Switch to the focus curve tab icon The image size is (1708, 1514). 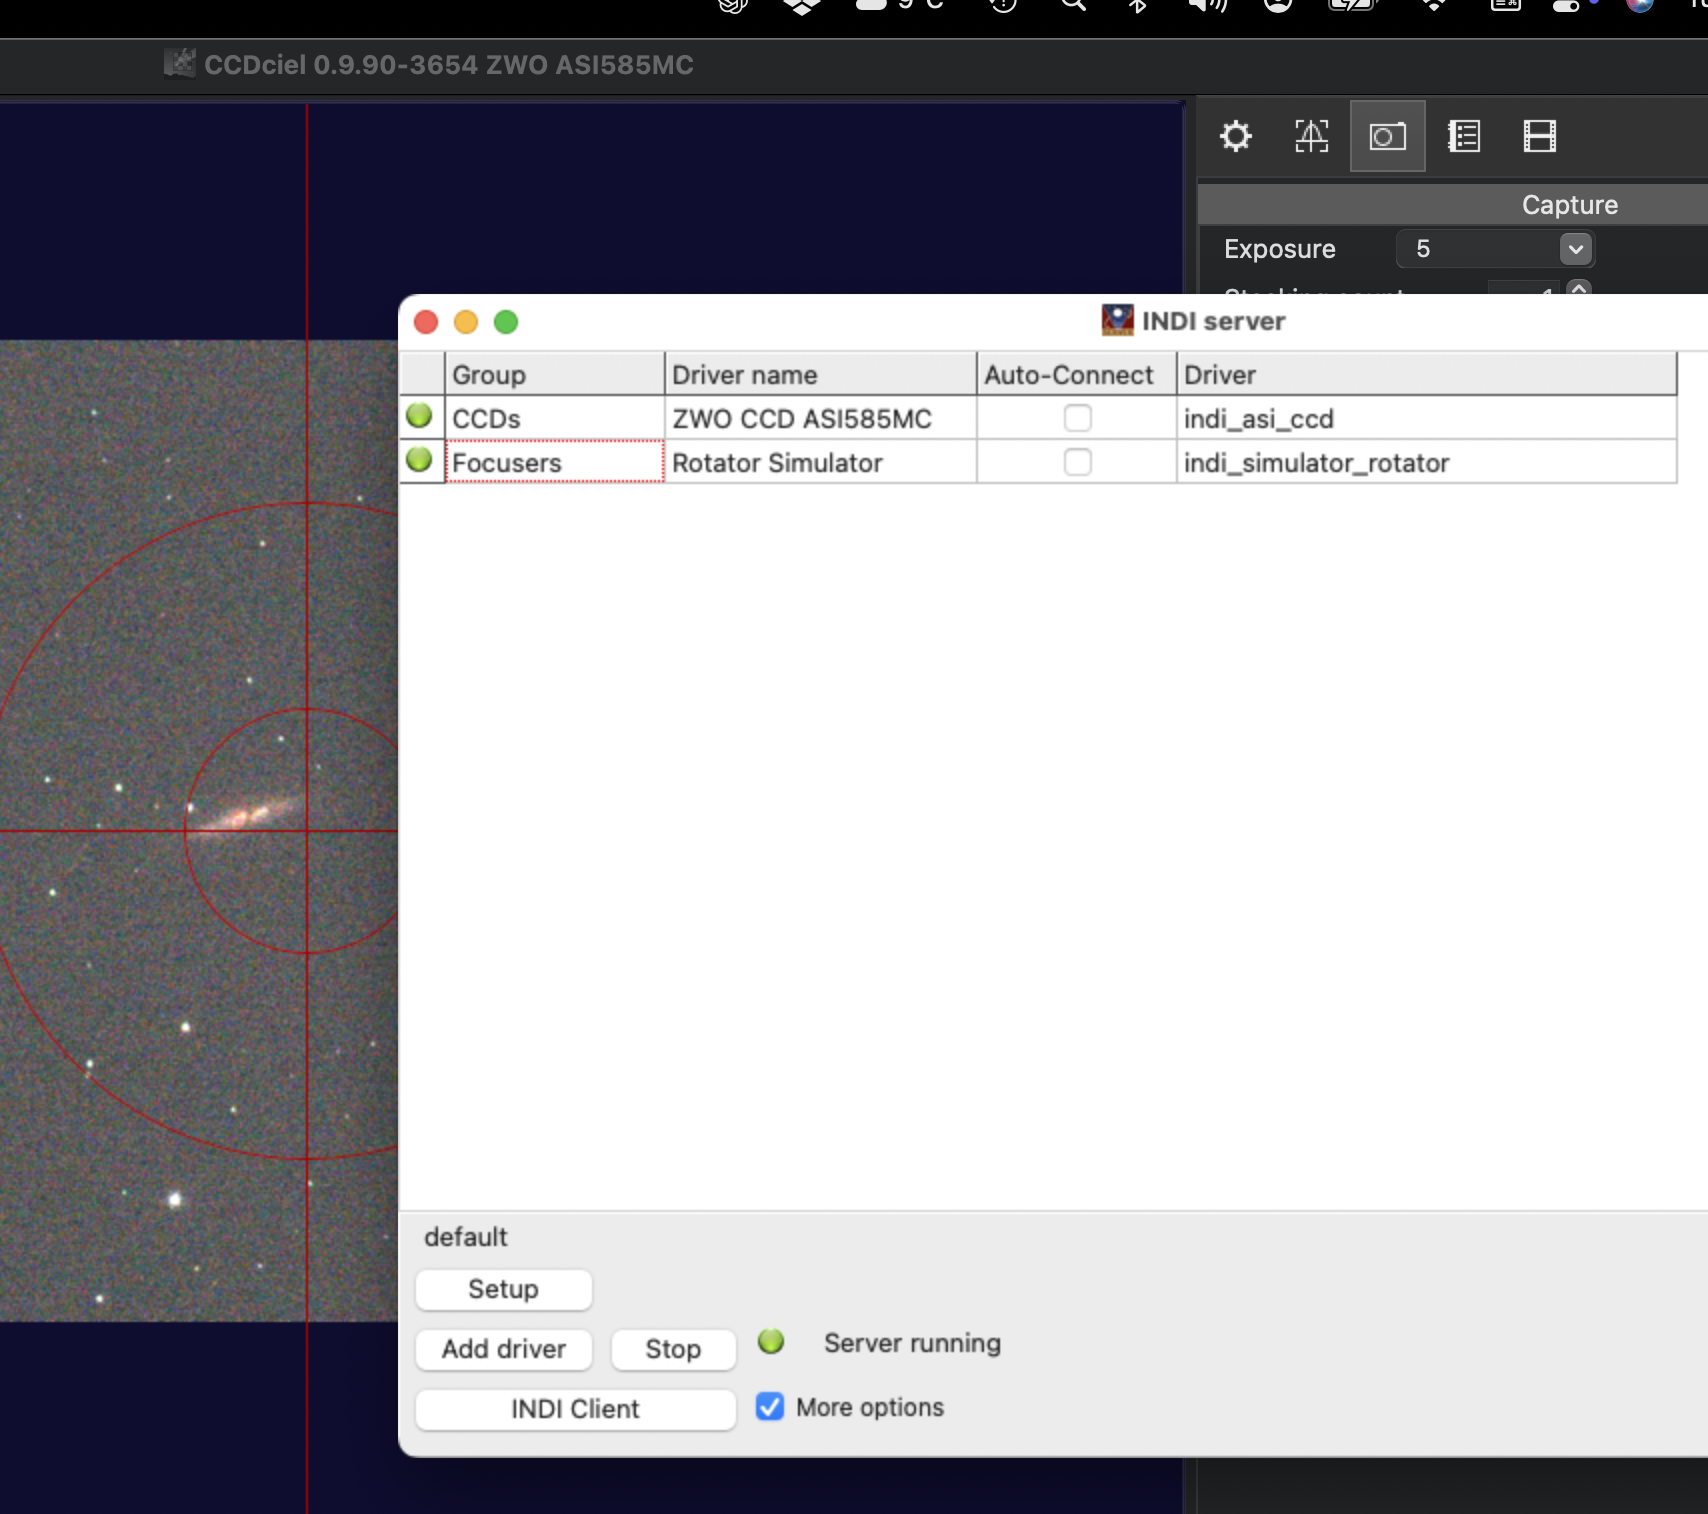1311,136
